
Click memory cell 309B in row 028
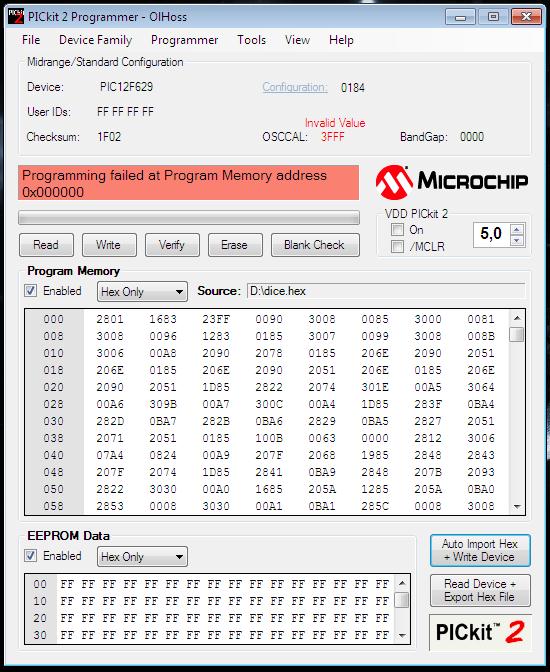click(x=163, y=404)
